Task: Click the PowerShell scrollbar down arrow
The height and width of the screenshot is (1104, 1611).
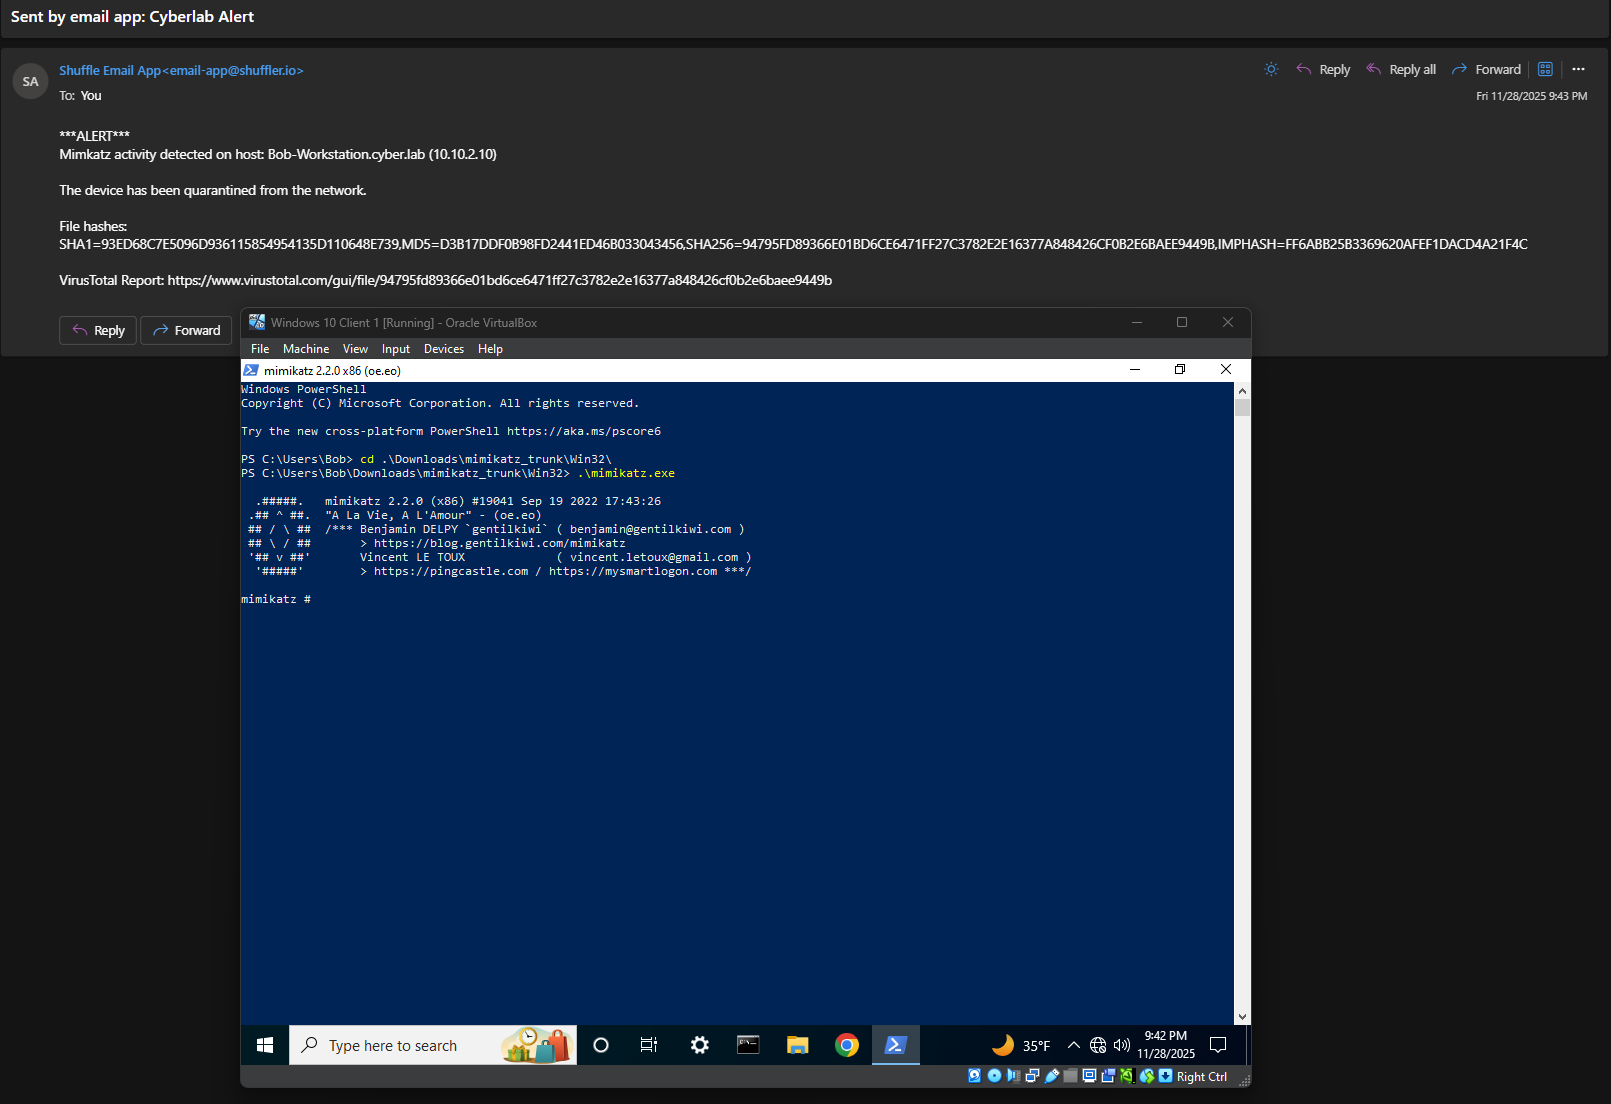Action: click(1242, 1017)
